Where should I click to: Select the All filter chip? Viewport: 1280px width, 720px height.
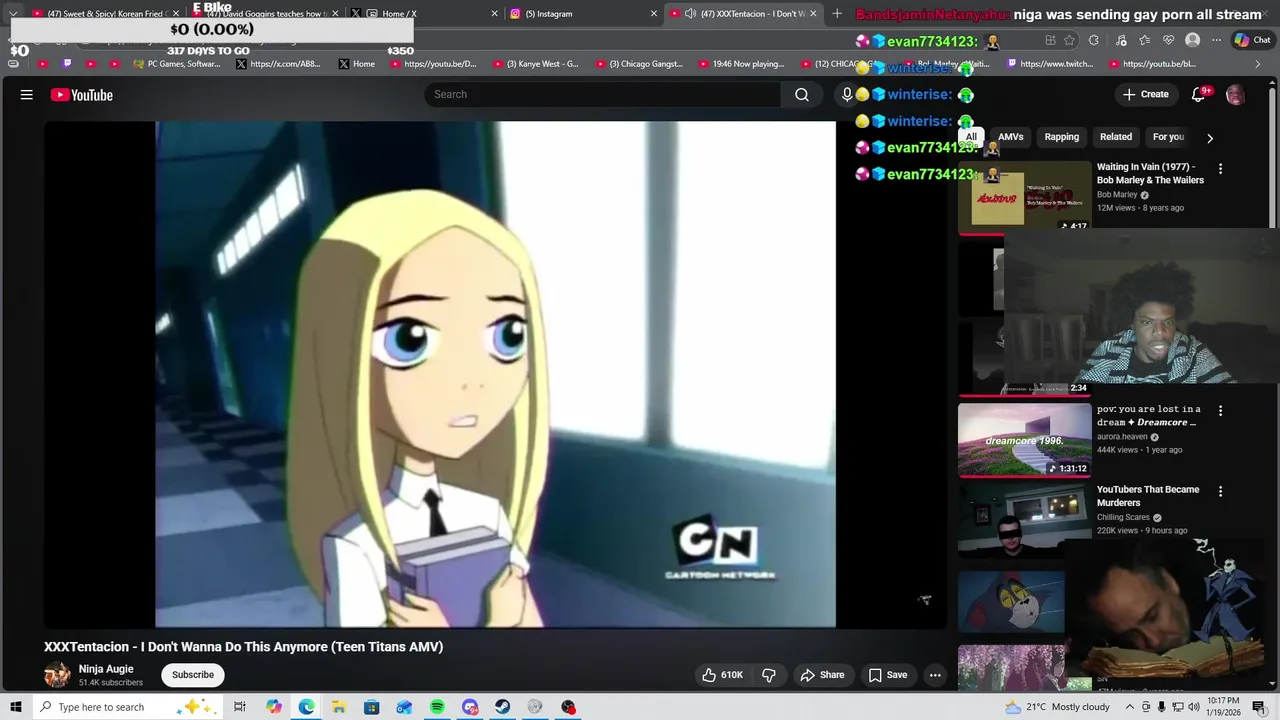point(971,137)
